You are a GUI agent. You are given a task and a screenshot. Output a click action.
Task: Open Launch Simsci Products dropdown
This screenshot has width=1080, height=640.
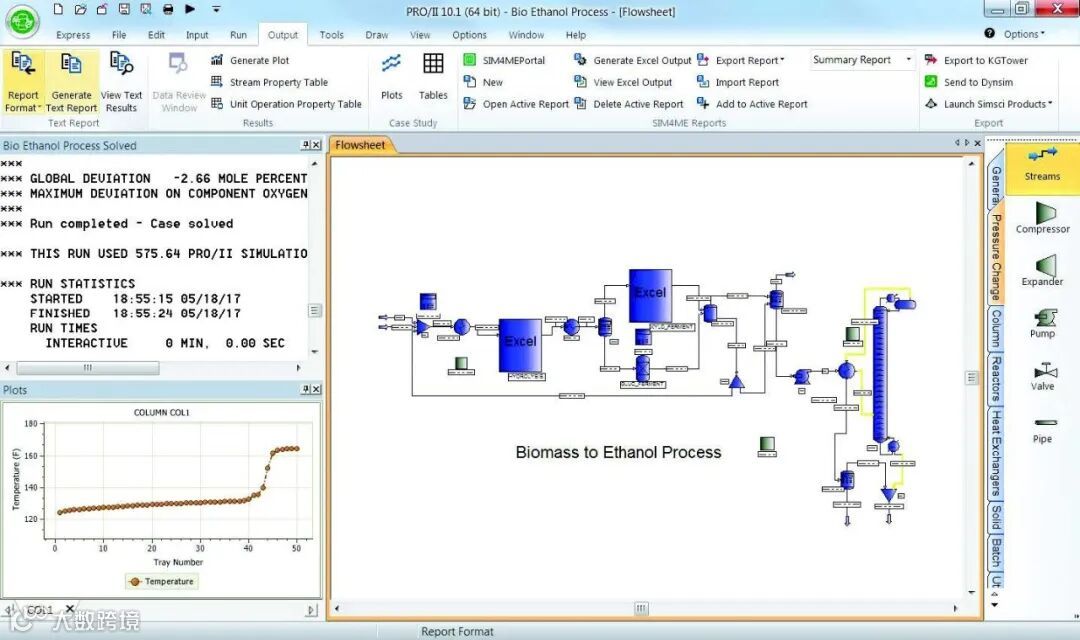[x=988, y=104]
